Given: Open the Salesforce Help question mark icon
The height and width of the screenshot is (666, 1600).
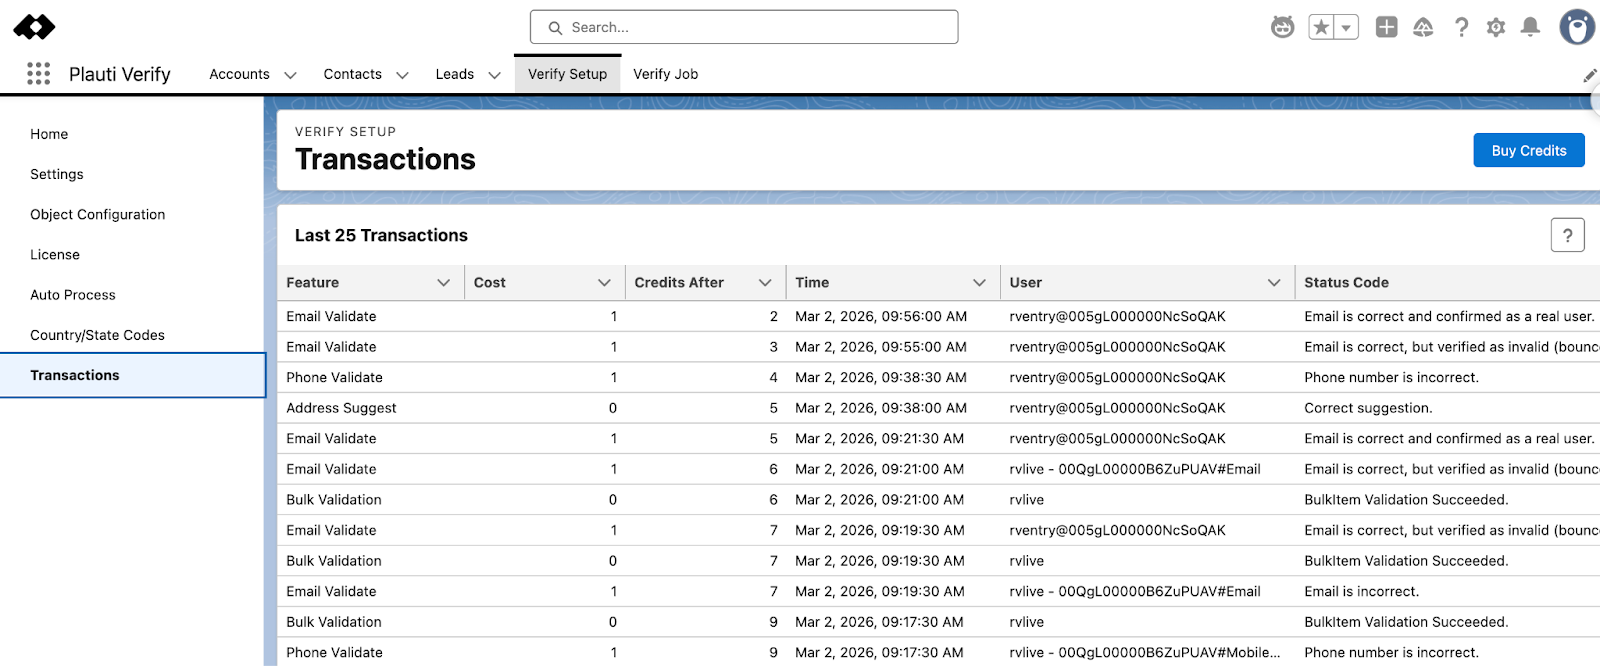Looking at the screenshot, I should click(x=1461, y=27).
